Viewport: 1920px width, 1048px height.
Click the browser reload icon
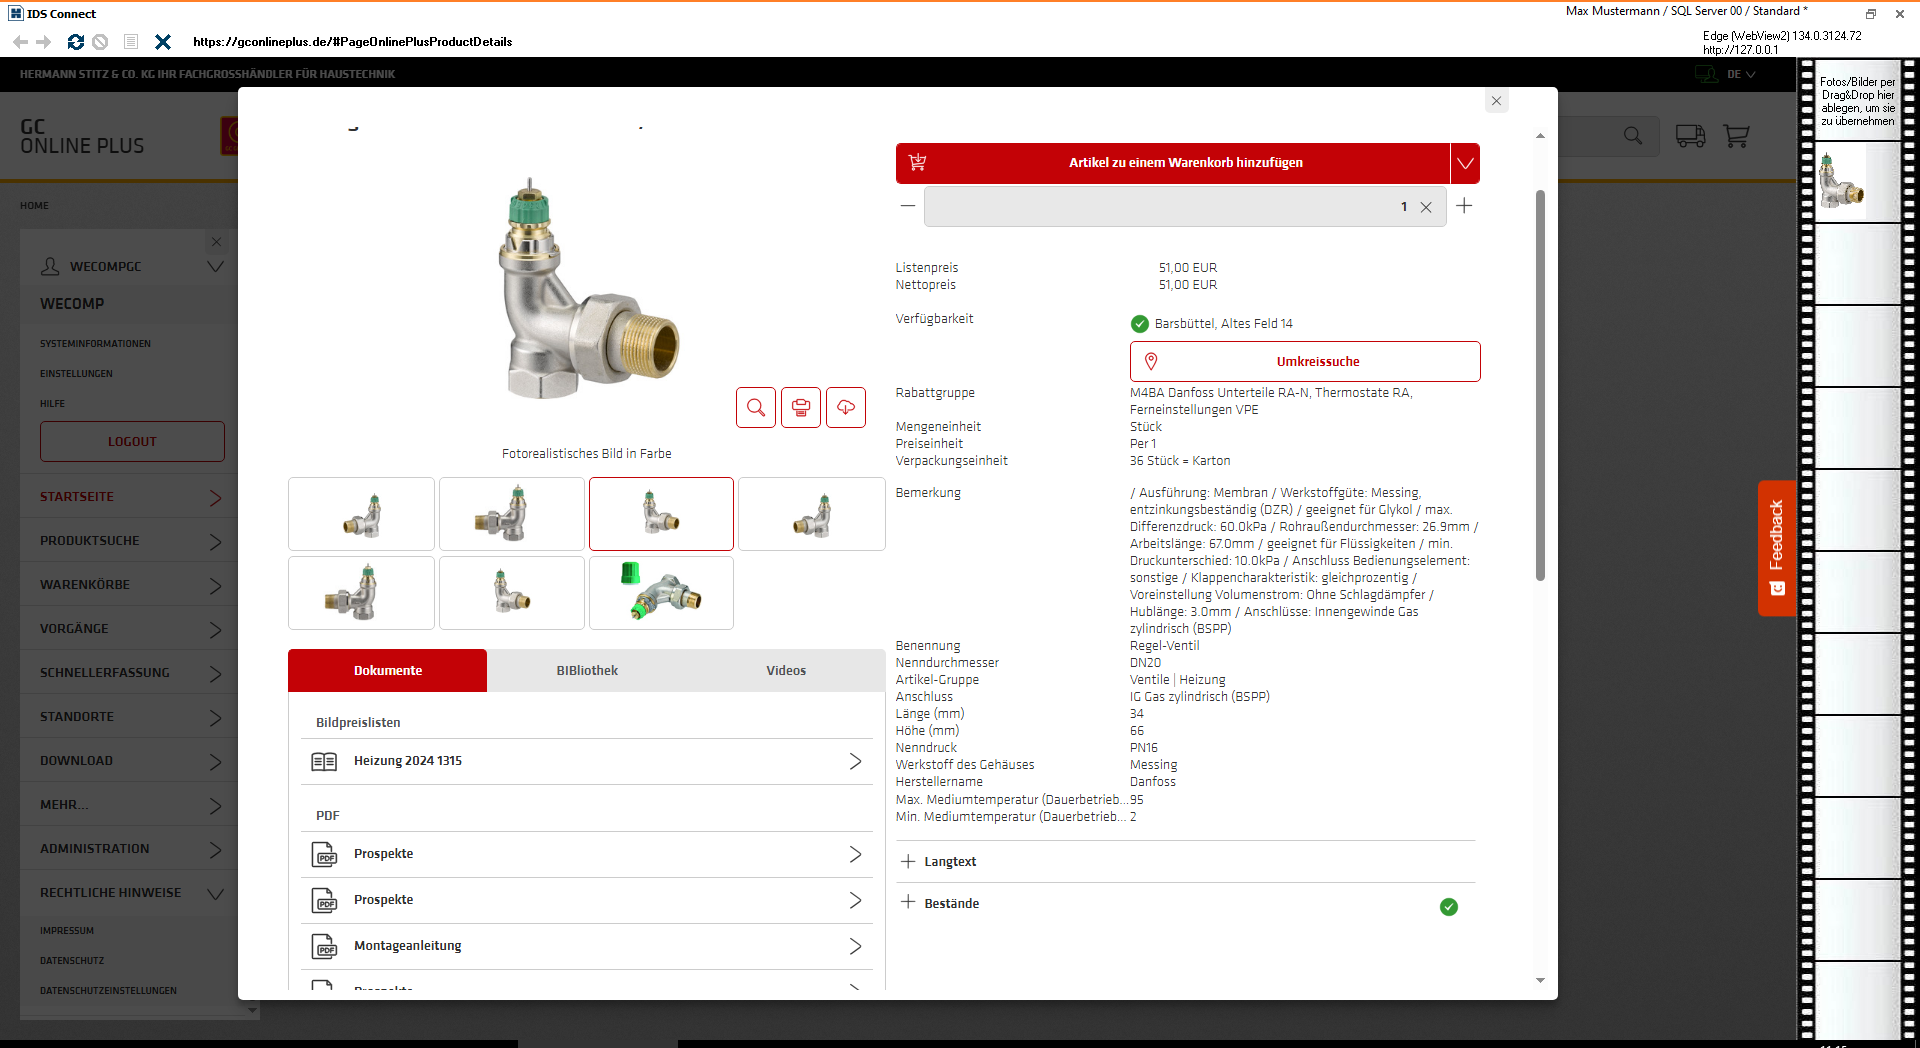(x=75, y=42)
